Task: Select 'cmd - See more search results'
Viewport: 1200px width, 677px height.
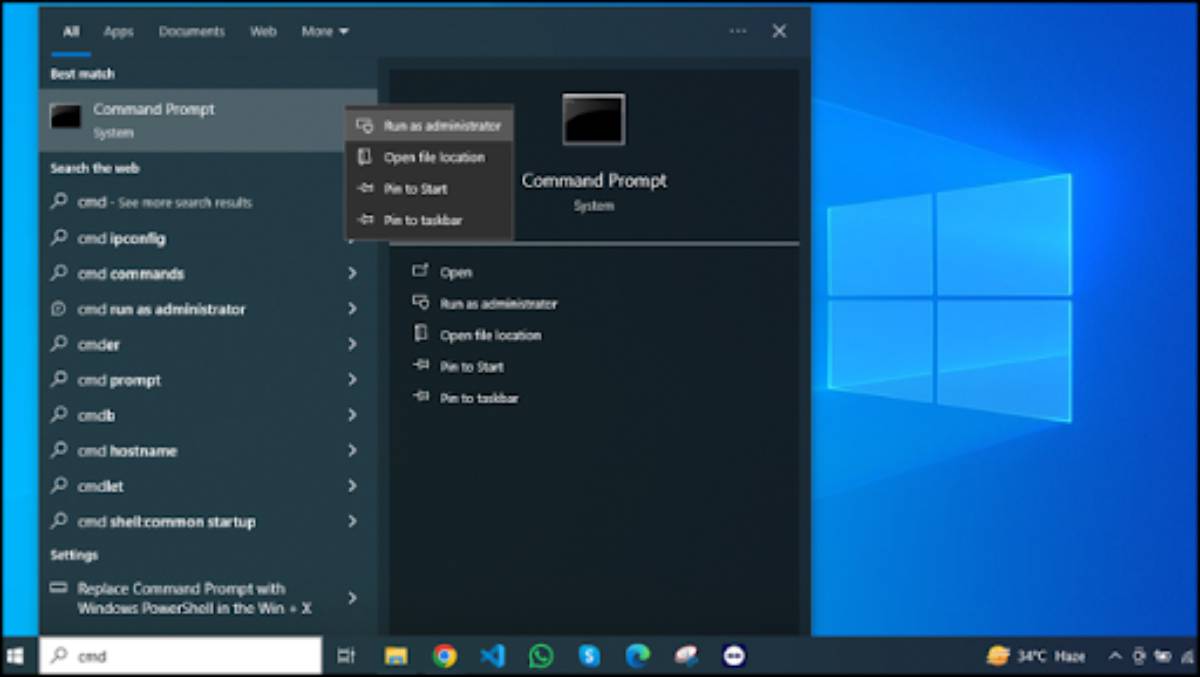Action: (208, 202)
